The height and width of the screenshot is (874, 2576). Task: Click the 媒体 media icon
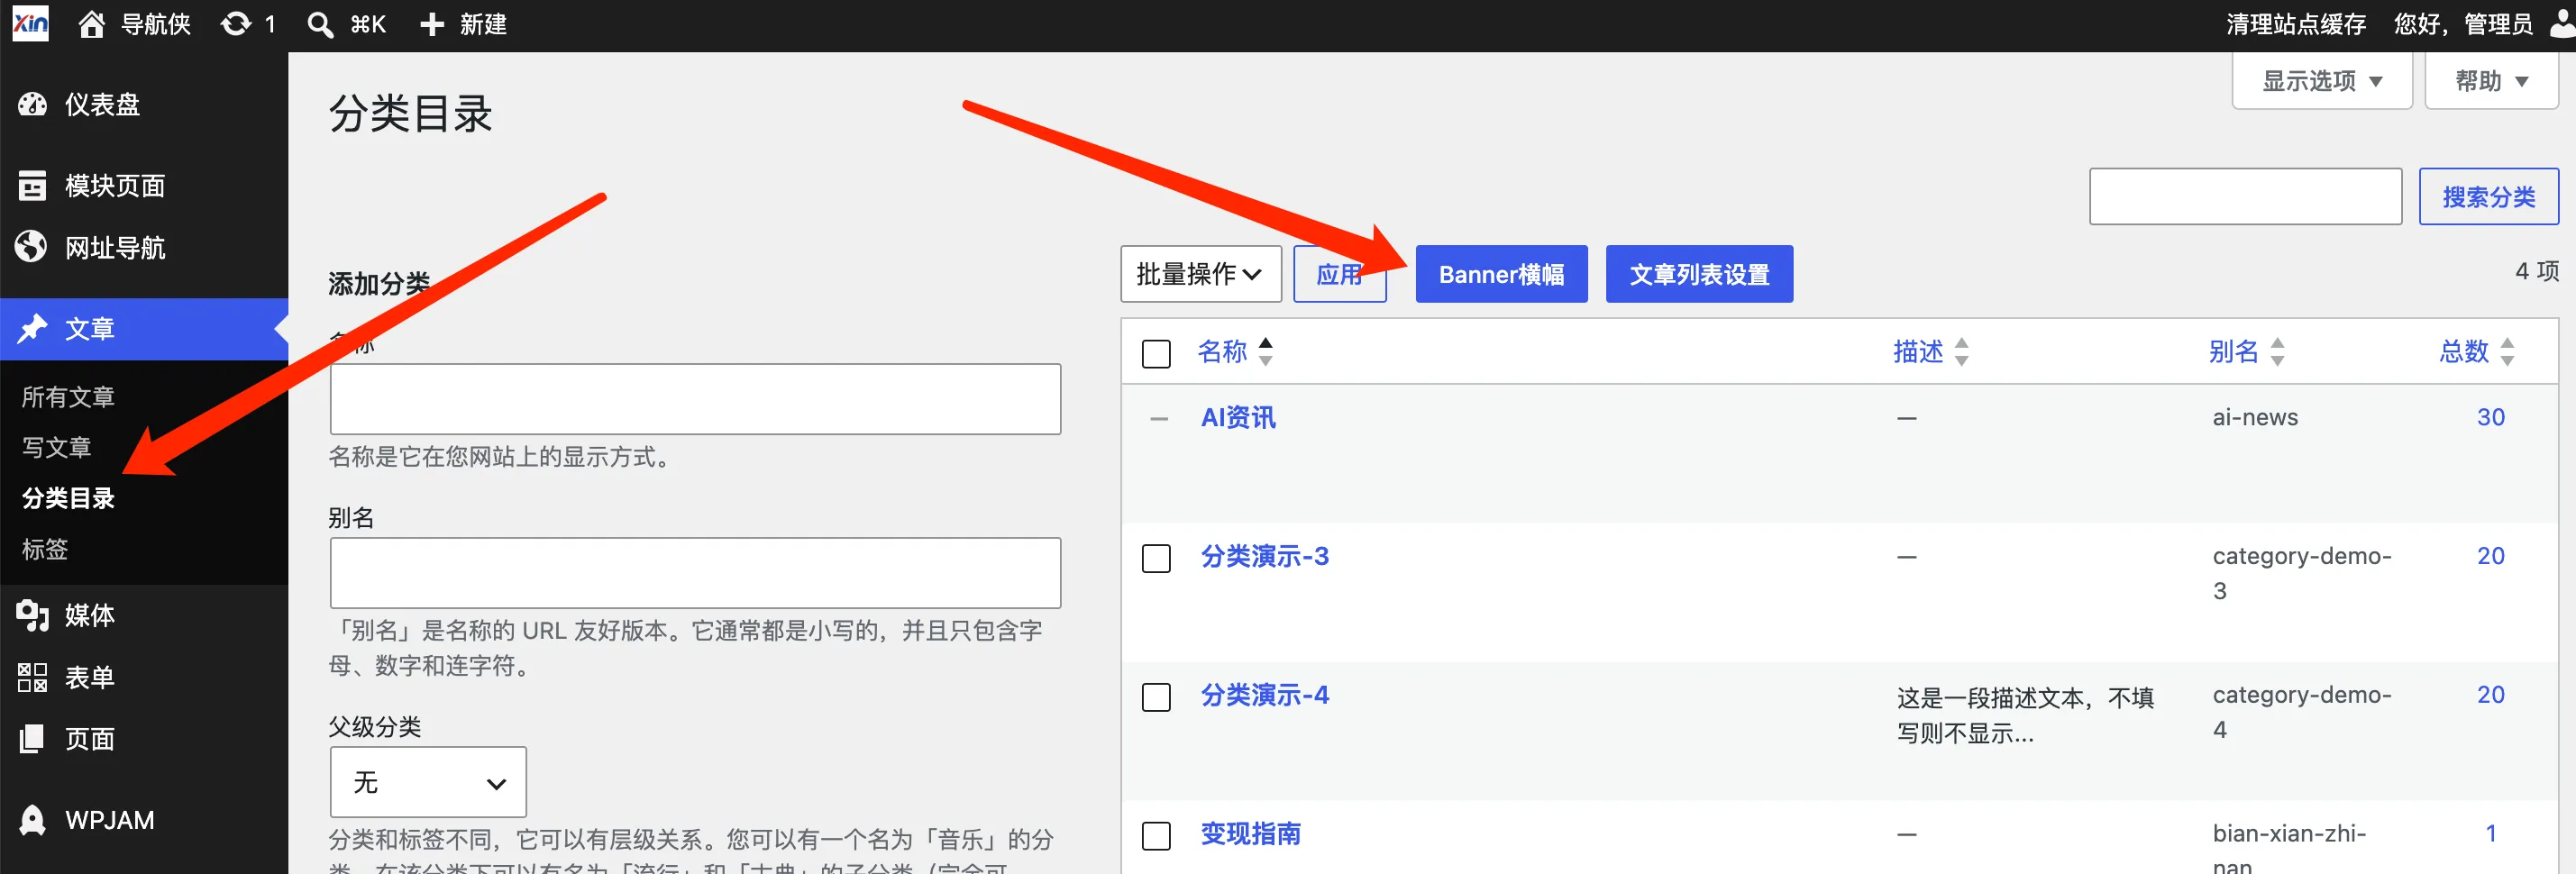click(32, 615)
